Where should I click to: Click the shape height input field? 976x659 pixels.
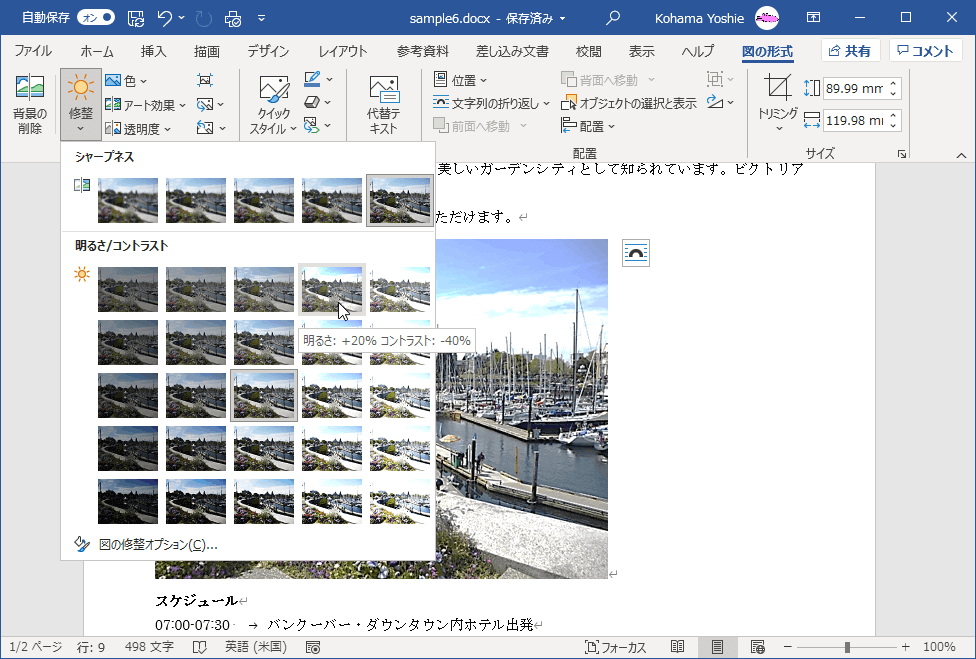[853, 89]
